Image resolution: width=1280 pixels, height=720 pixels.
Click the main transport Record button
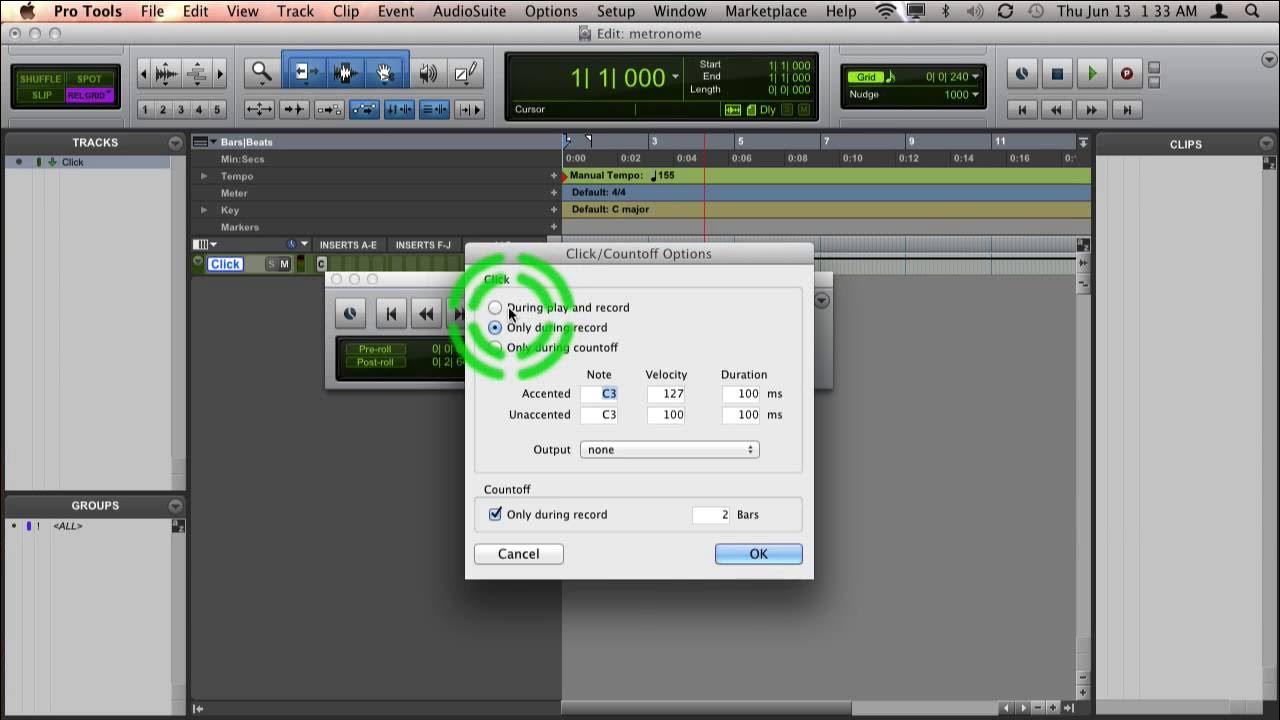1127,73
